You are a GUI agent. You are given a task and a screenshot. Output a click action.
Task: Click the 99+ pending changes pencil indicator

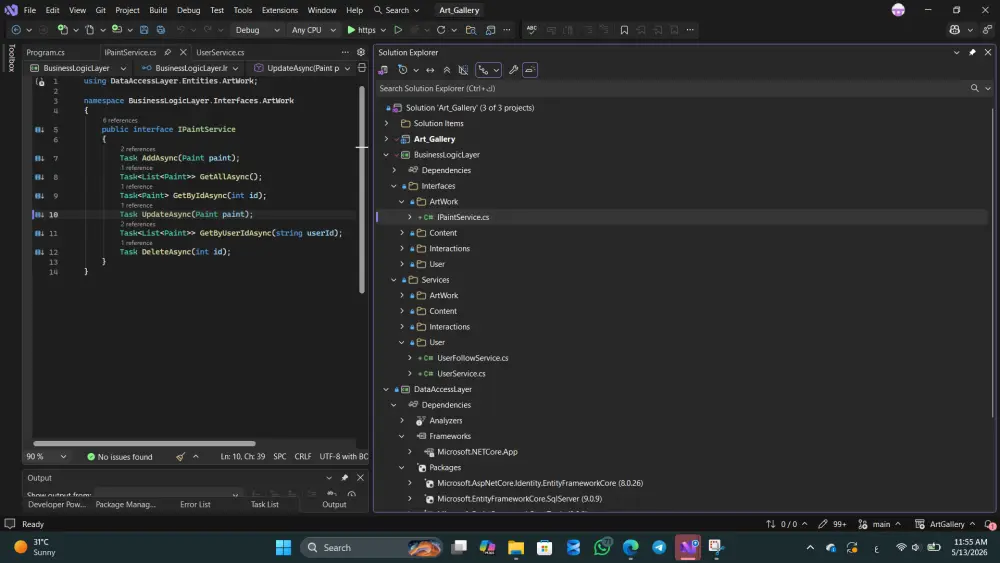tap(832, 524)
